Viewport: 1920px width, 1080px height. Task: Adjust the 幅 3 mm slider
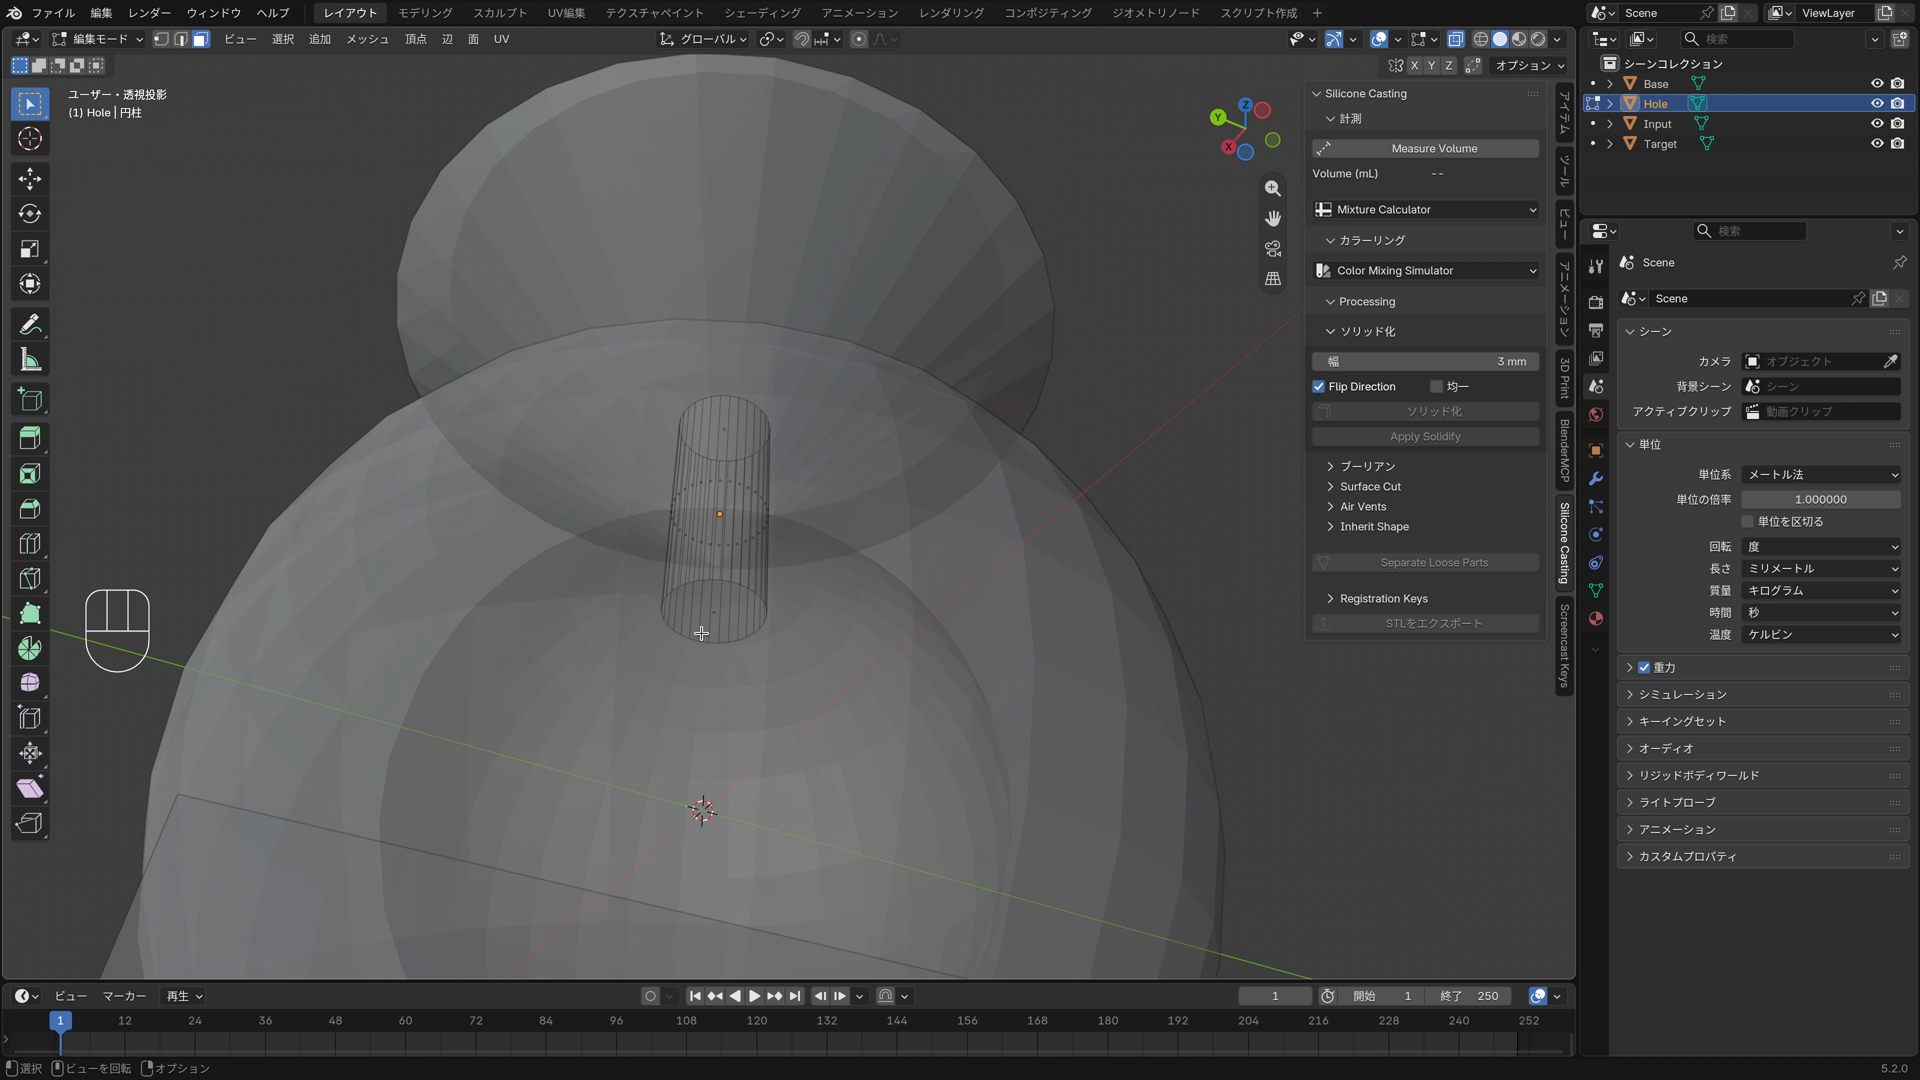click(x=1426, y=362)
